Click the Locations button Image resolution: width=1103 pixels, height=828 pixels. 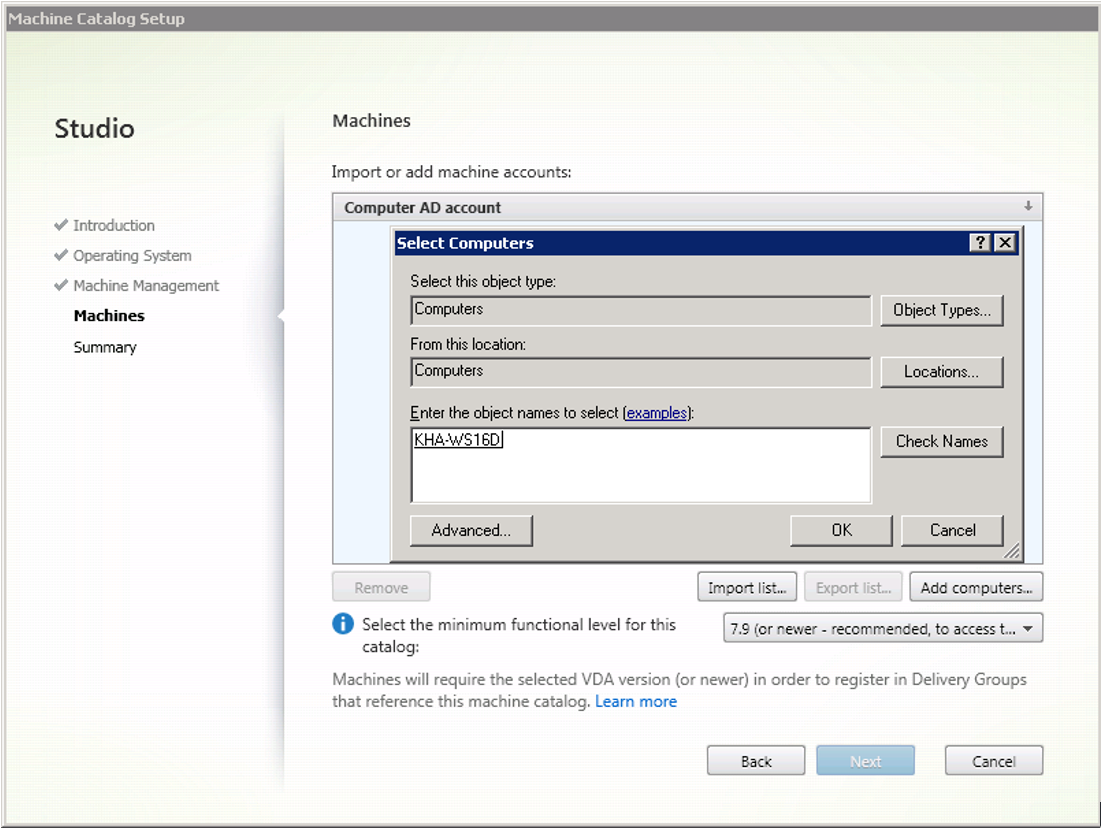942,372
